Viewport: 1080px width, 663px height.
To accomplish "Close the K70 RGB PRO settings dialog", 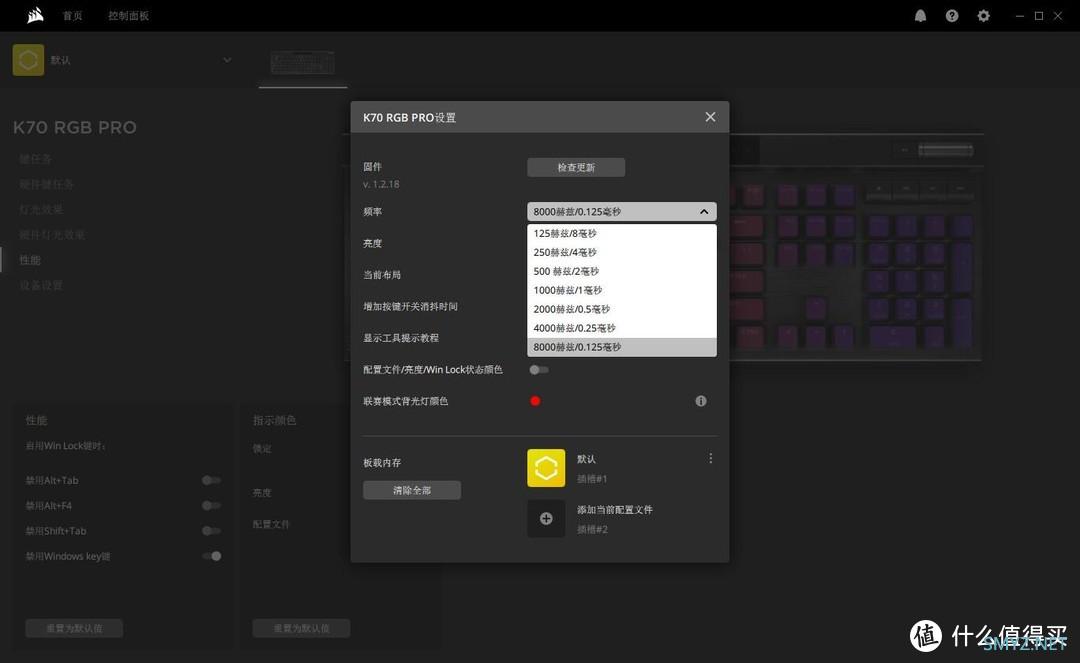I will [x=710, y=117].
